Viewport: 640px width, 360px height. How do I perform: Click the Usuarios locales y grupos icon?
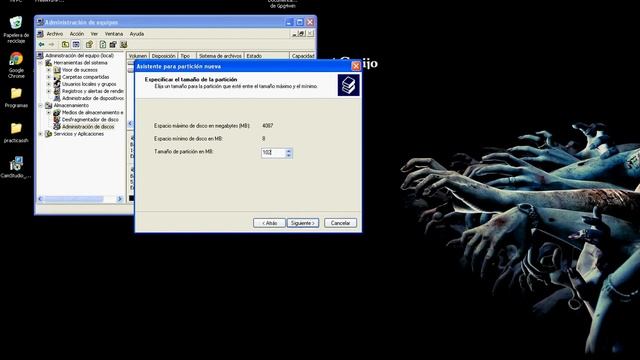coord(57,84)
